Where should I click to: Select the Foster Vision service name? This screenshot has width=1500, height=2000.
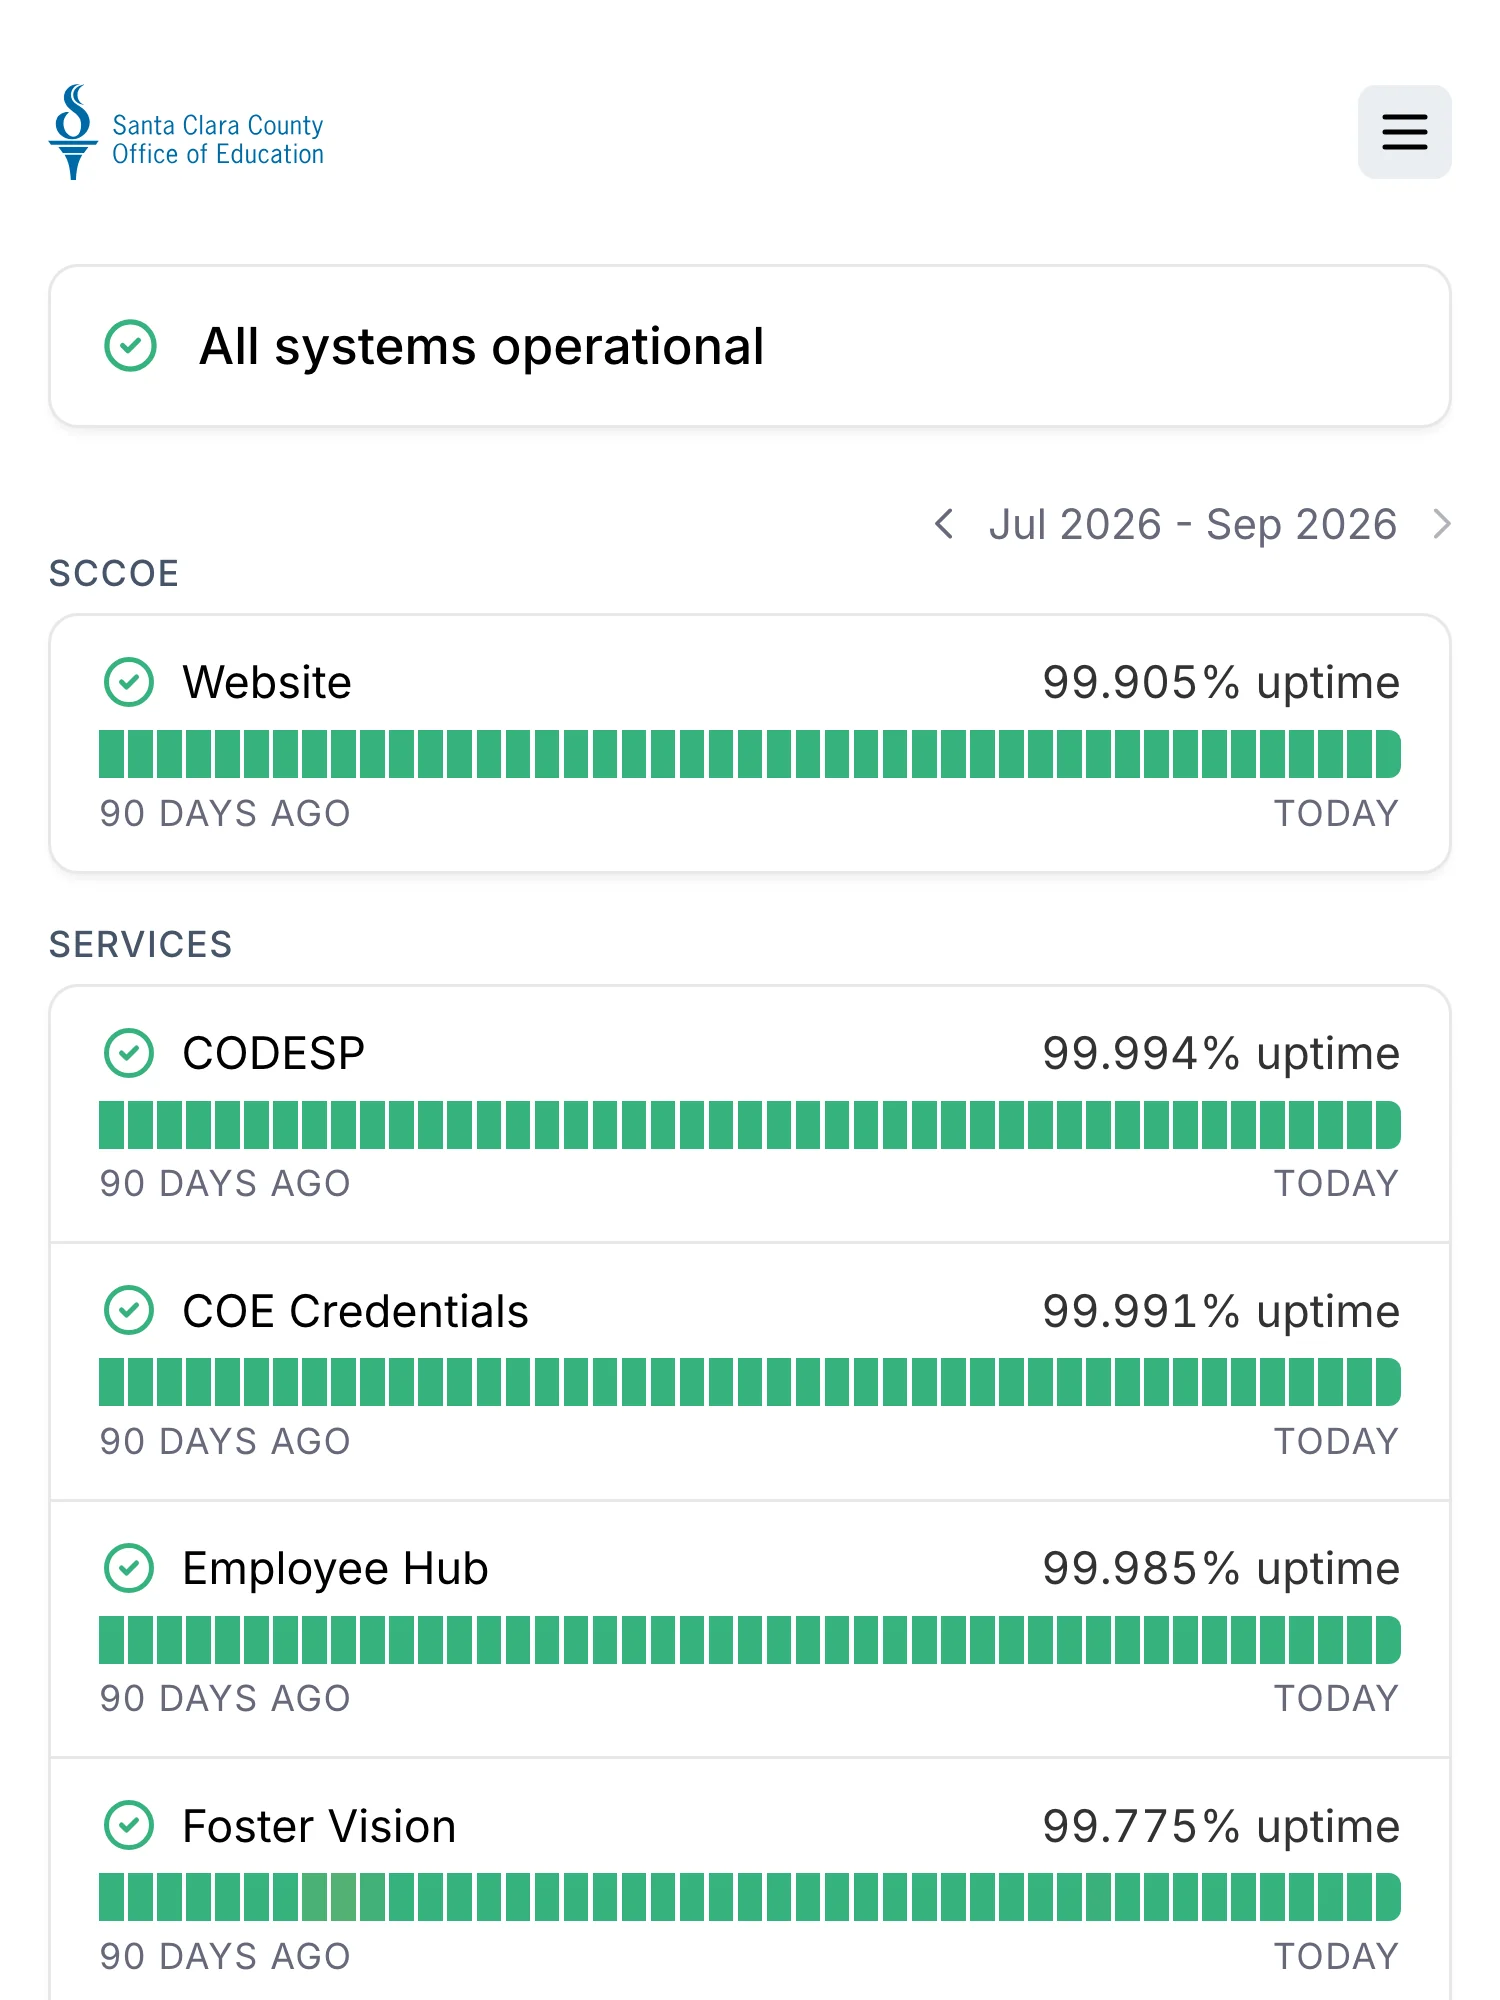pyautogui.click(x=319, y=1826)
